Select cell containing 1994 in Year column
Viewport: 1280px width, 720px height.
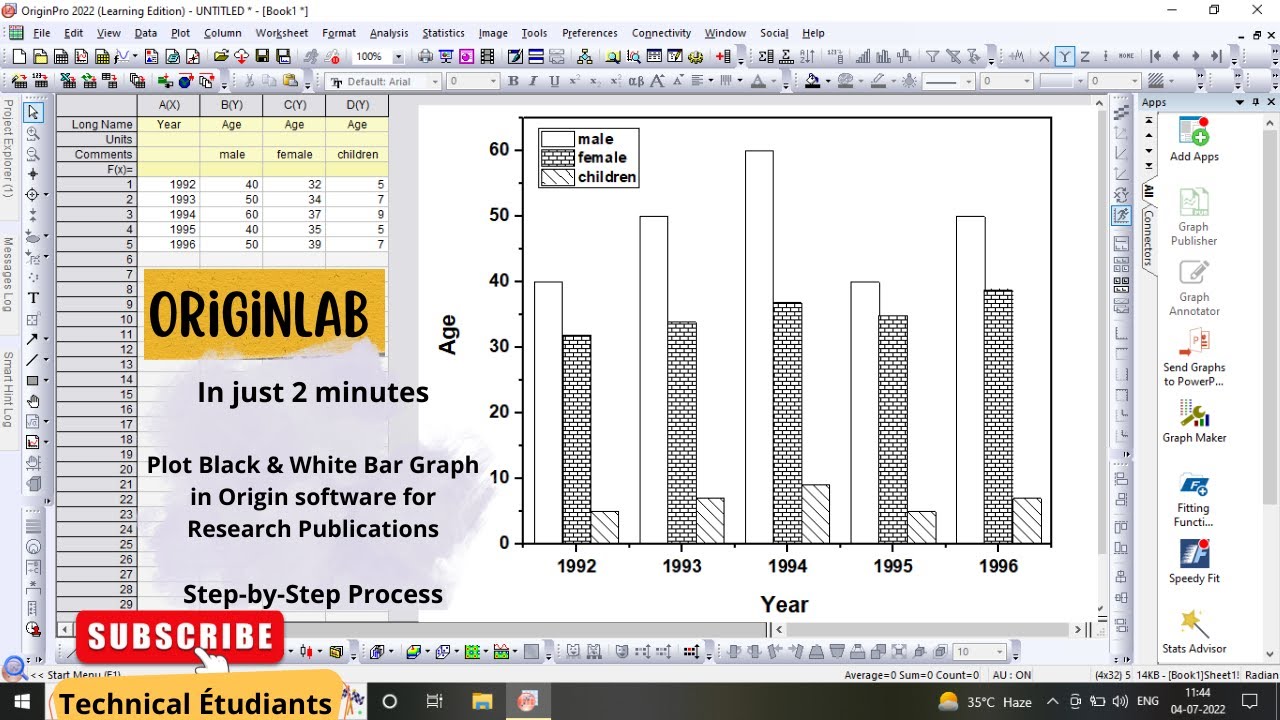pos(168,214)
